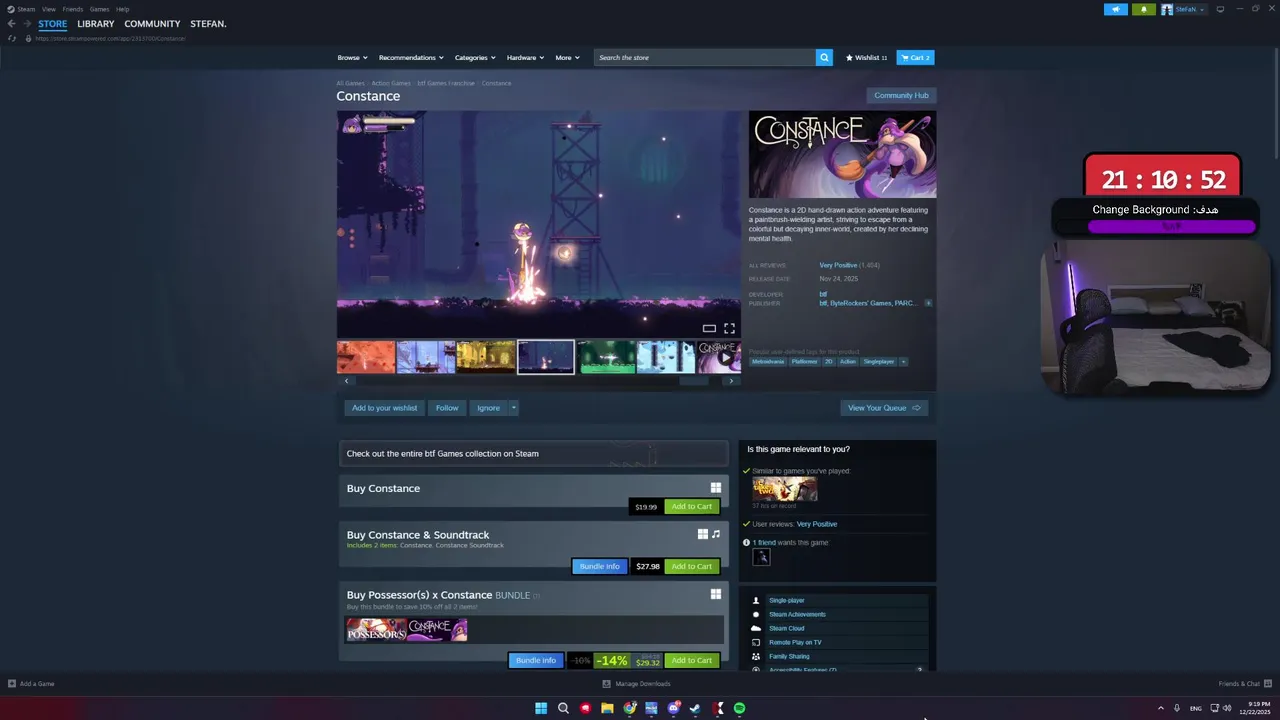1280x720 pixels.
Task: Go back with the left arrow
Action: (x=11, y=24)
